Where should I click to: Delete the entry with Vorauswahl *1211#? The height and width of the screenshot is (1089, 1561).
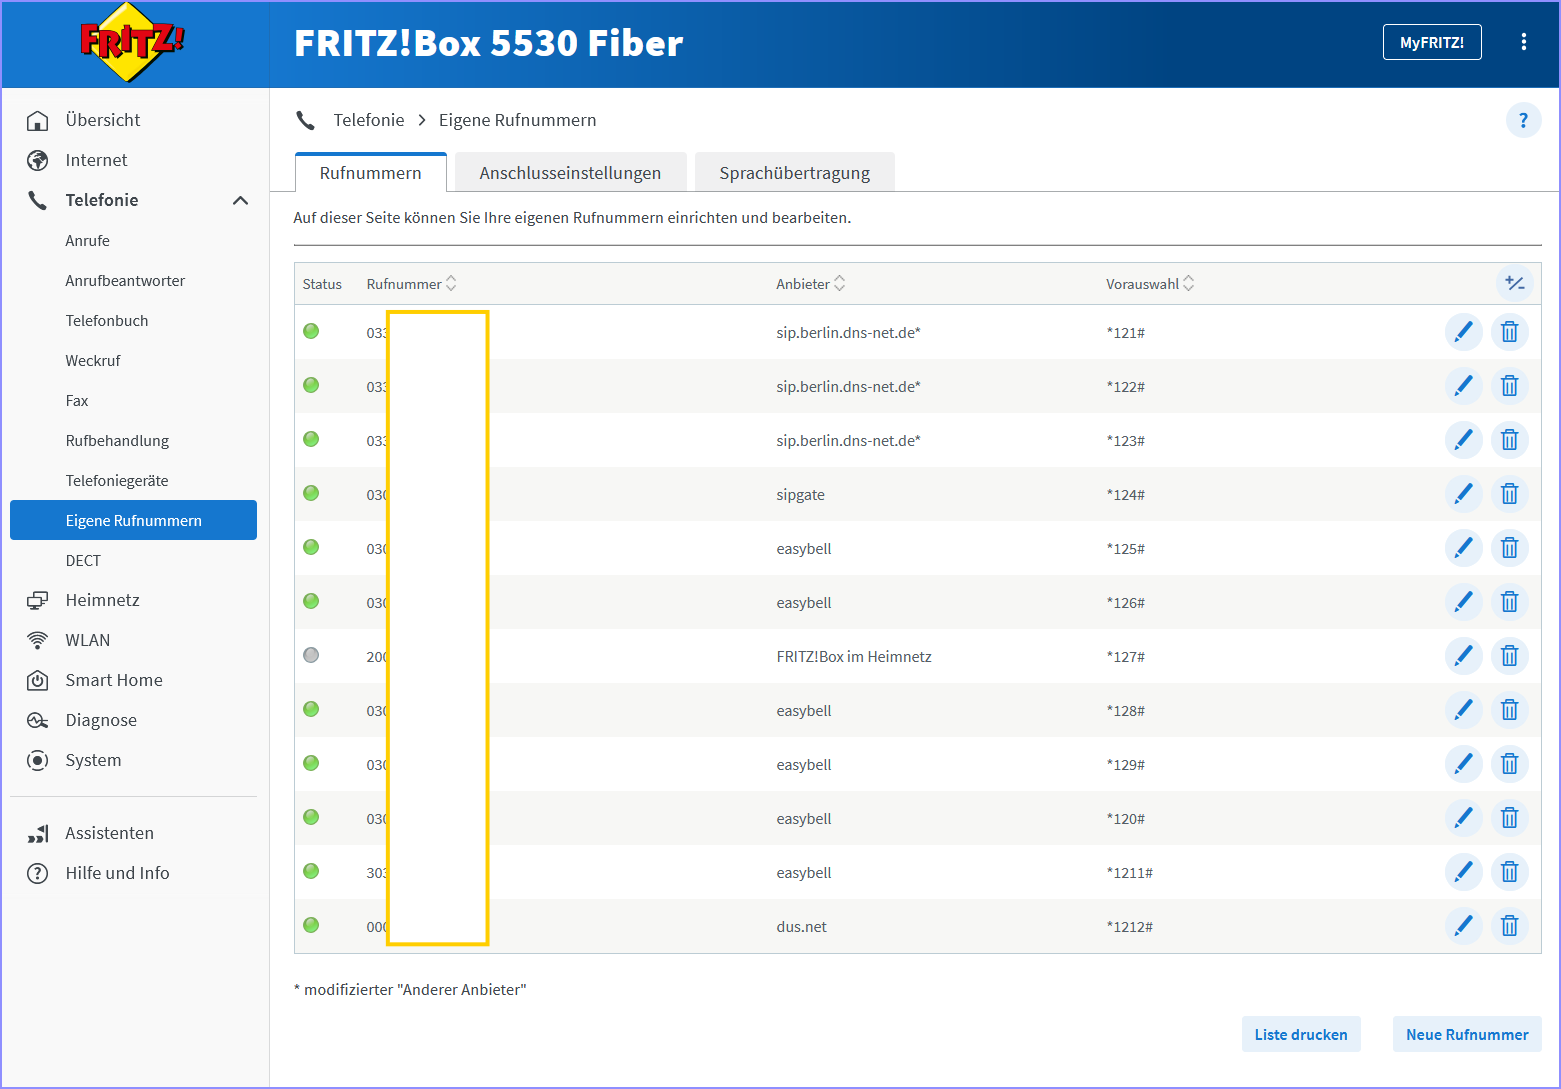[1509, 872]
